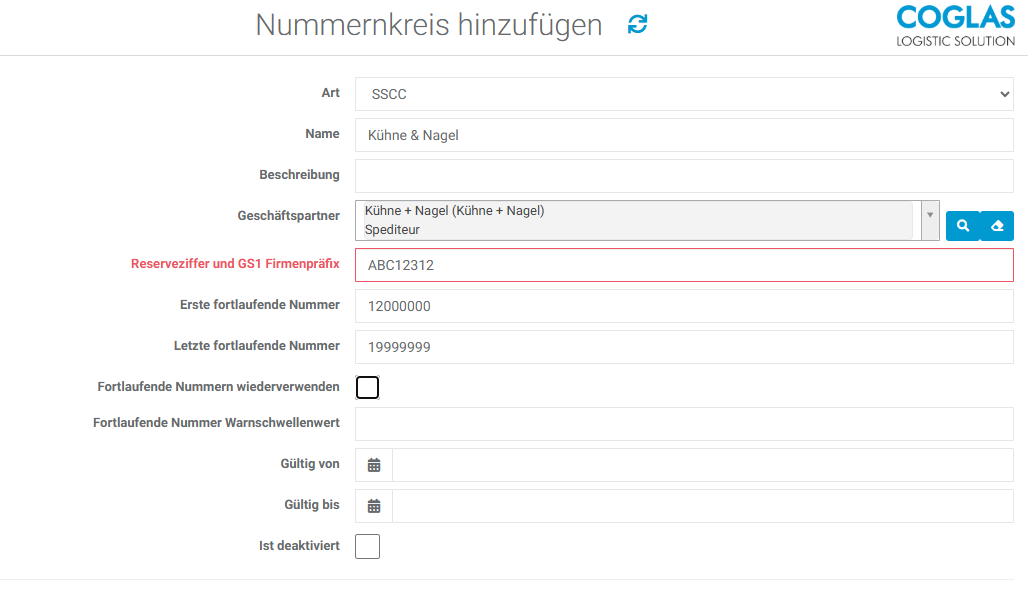Click the Fortlaufende Nummer Warnschwellenwert label
Screen dimensions: 1028x596
[216, 423]
